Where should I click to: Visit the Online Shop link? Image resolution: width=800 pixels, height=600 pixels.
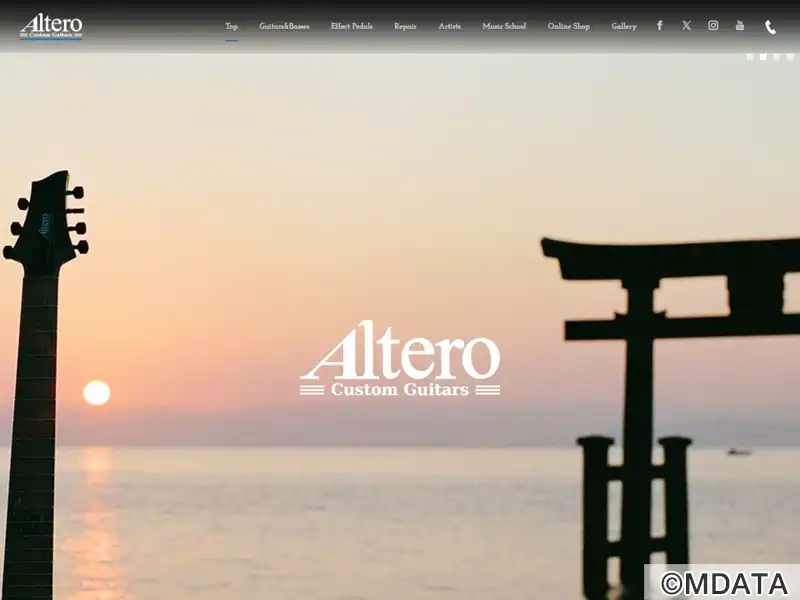[x=568, y=26]
